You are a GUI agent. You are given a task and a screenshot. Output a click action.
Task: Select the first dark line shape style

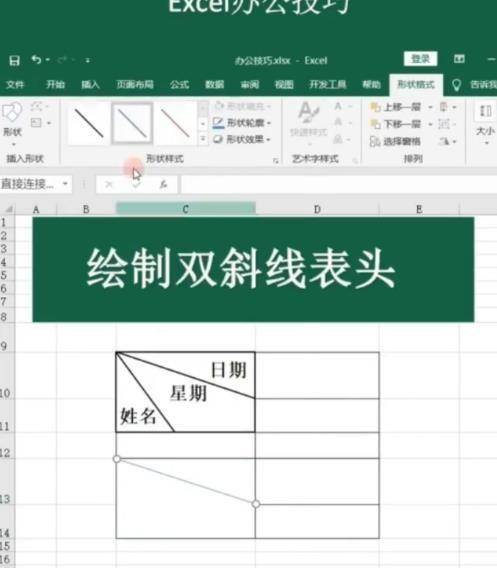[89, 124]
